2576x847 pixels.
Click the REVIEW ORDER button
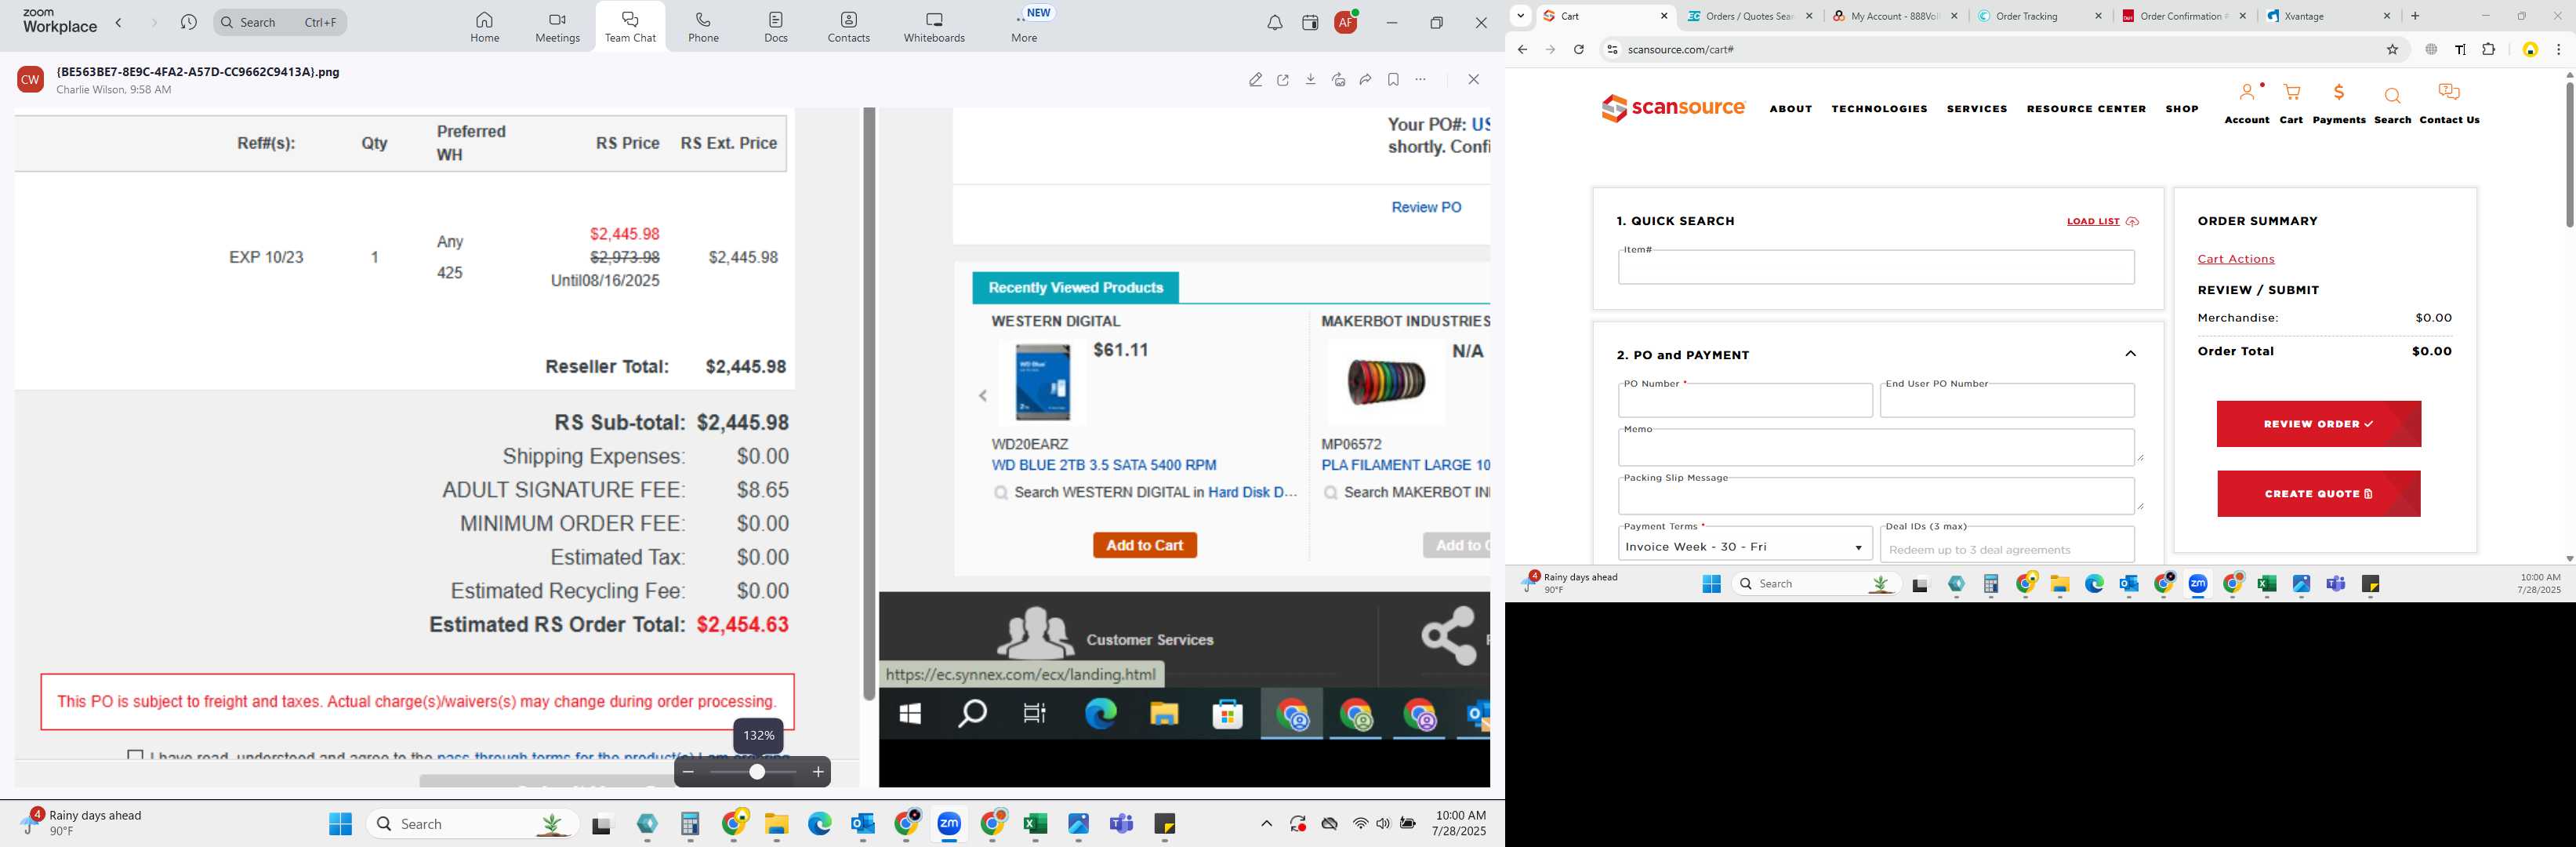pyautogui.click(x=2318, y=424)
